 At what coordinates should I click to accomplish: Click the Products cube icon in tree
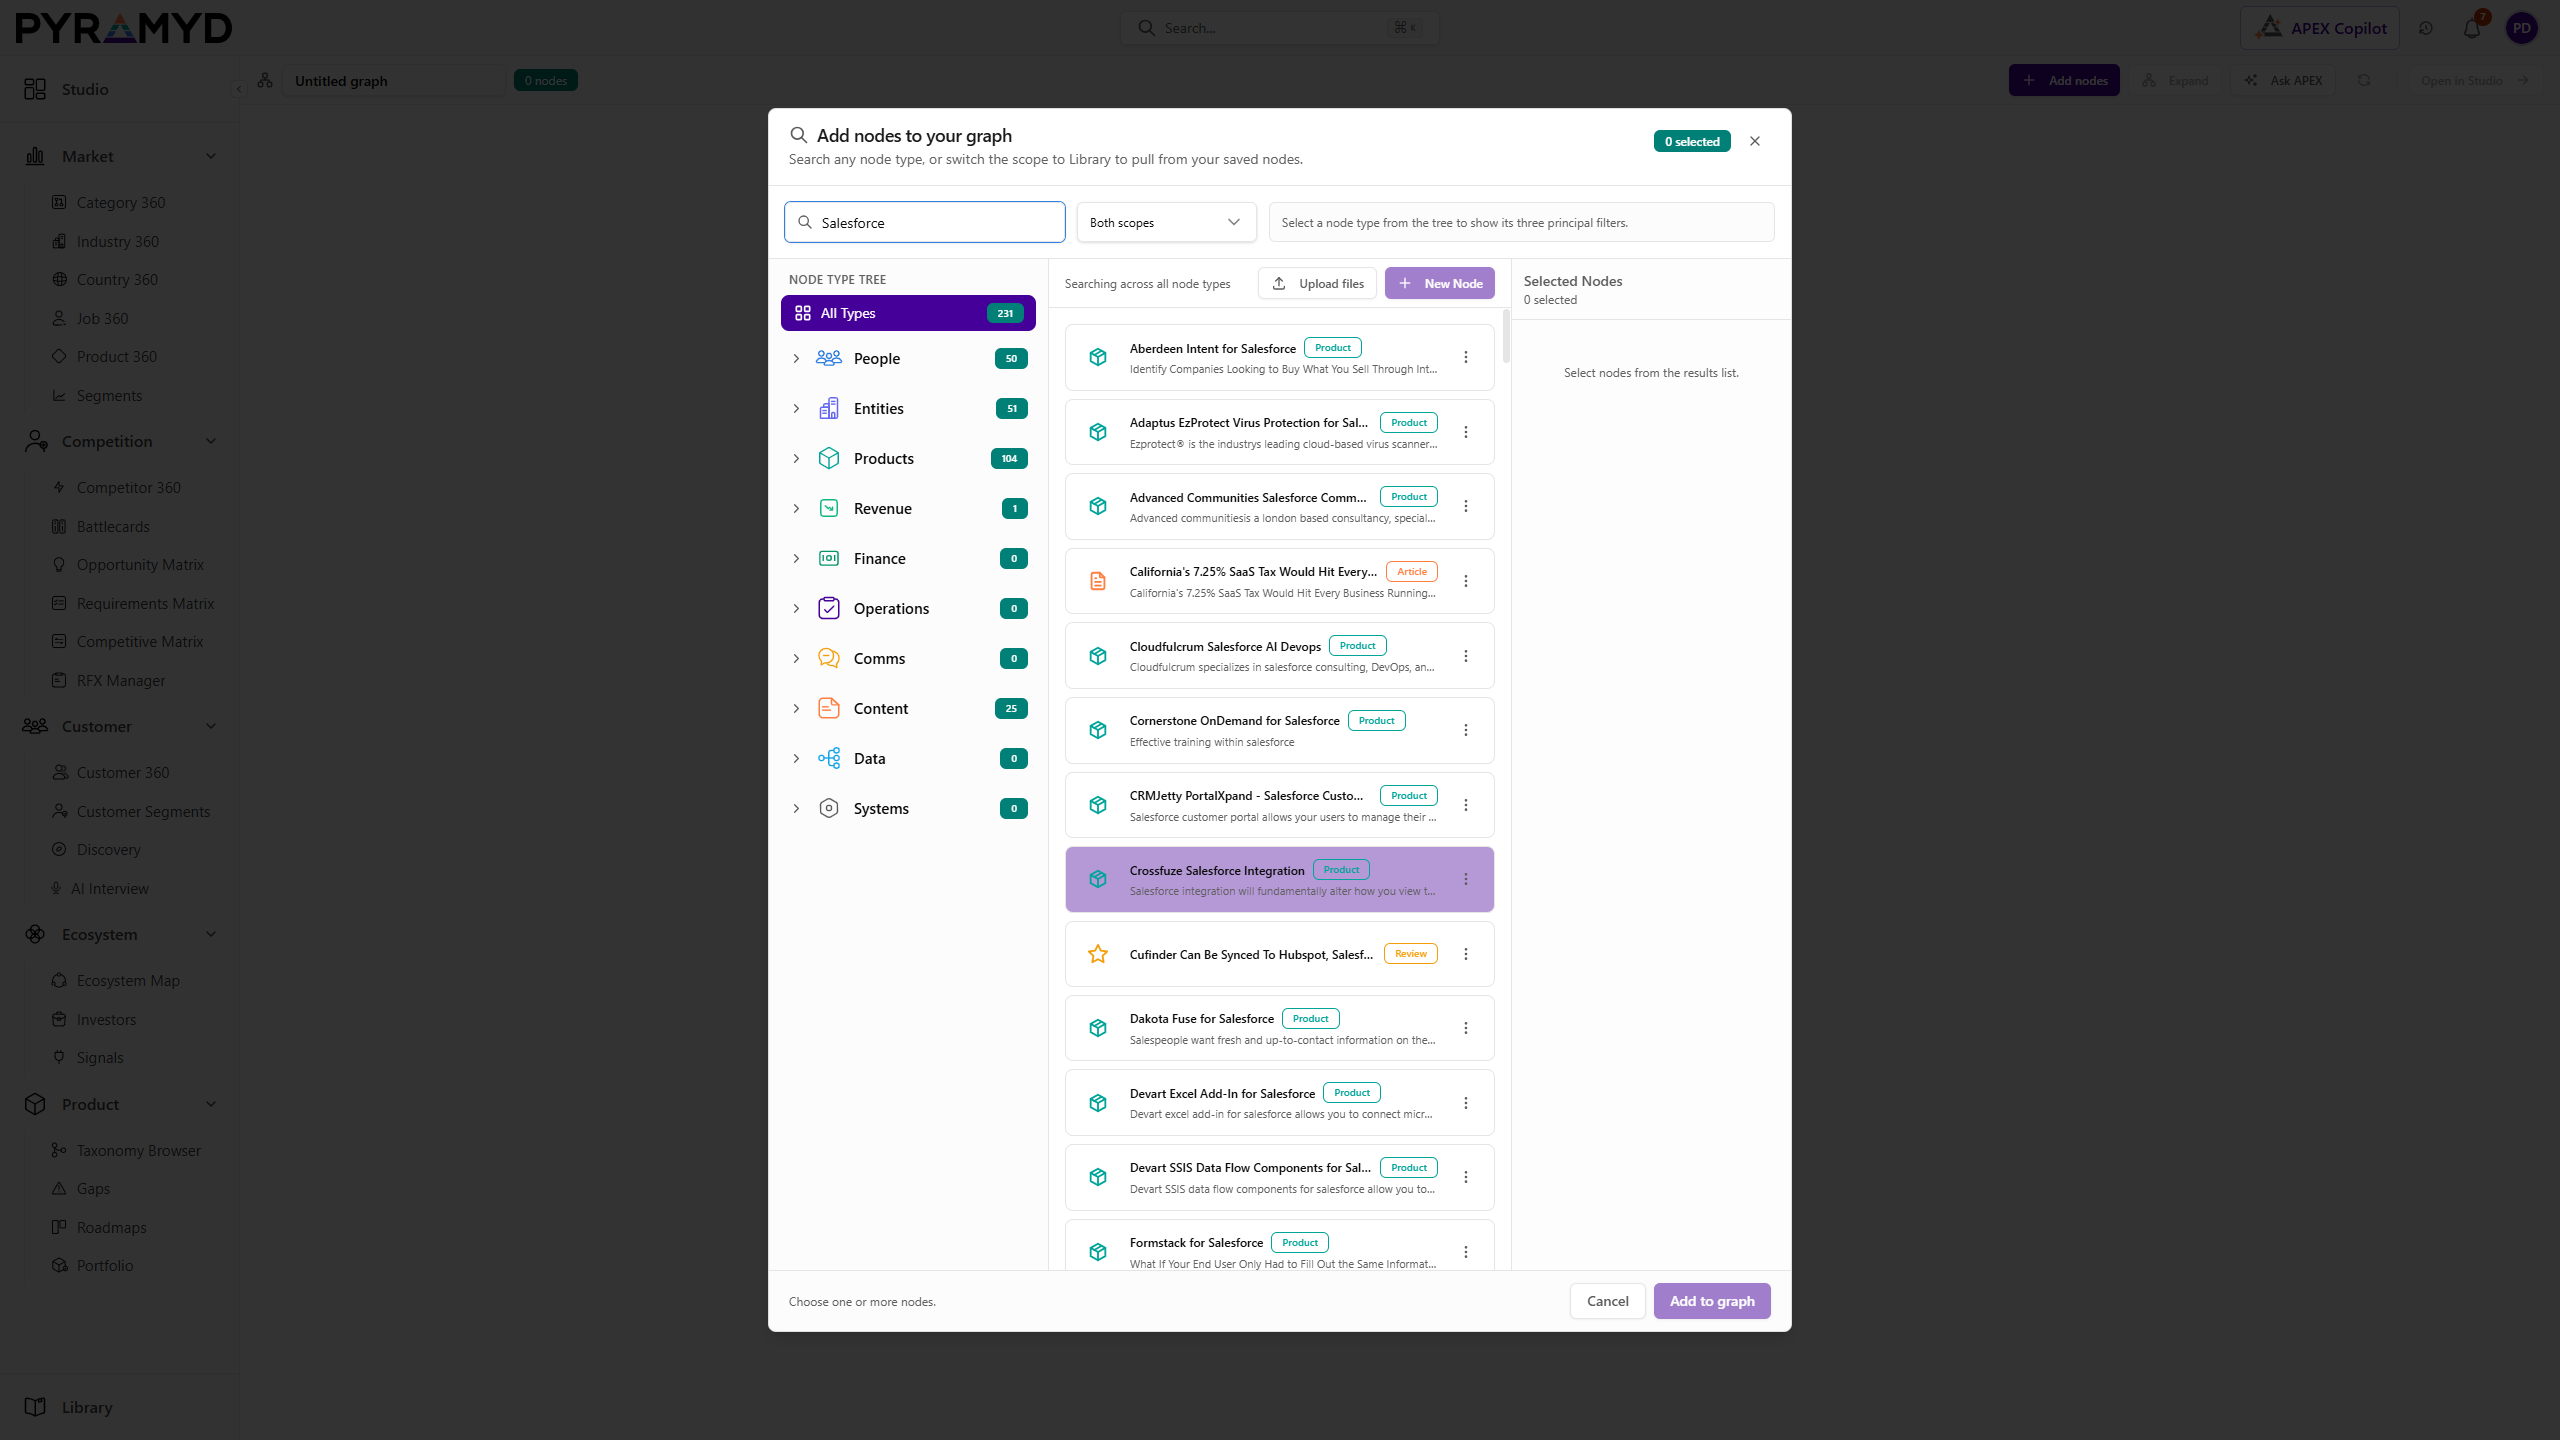pyautogui.click(x=828, y=458)
